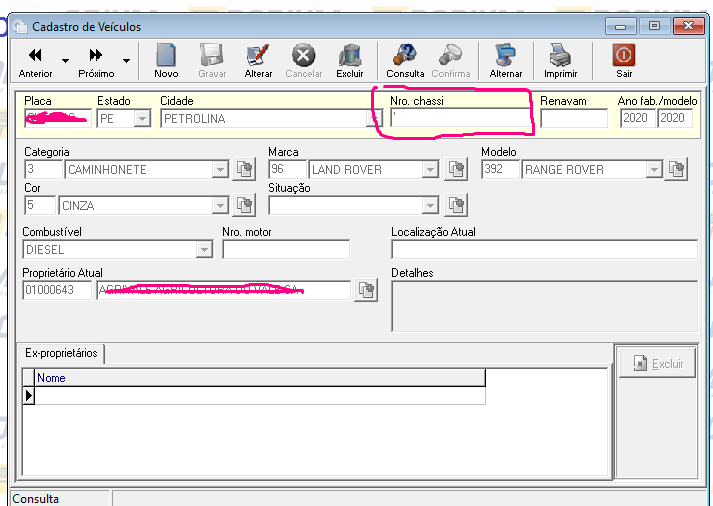
Task: Click the Placa input field
Action: [x=58, y=118]
